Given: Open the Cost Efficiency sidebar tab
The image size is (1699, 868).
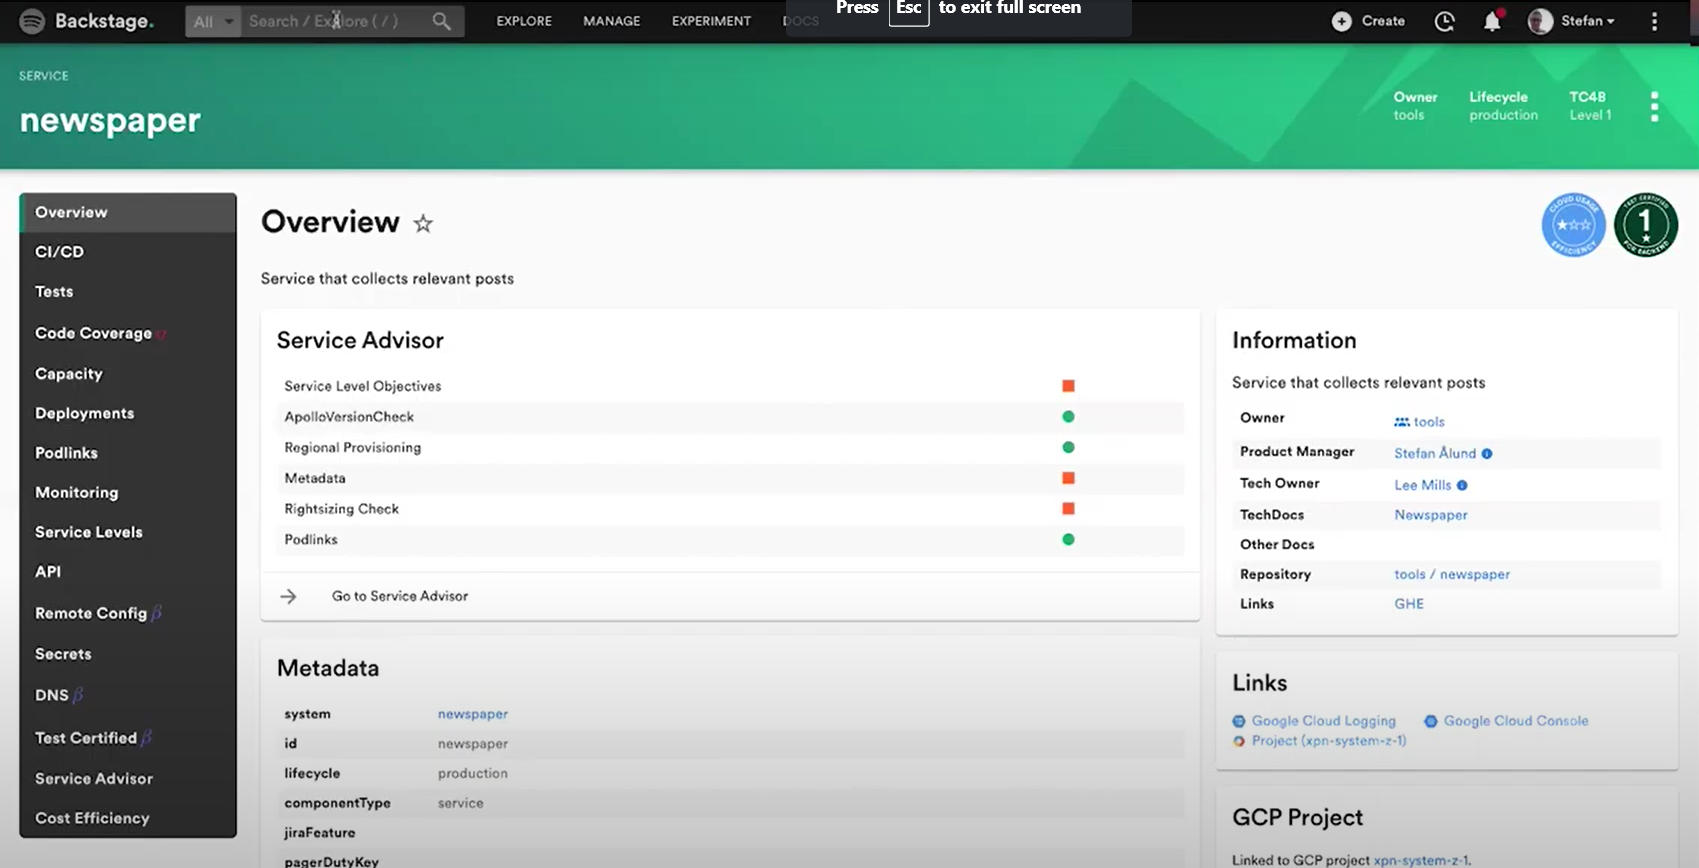Looking at the screenshot, I should 128,818.
